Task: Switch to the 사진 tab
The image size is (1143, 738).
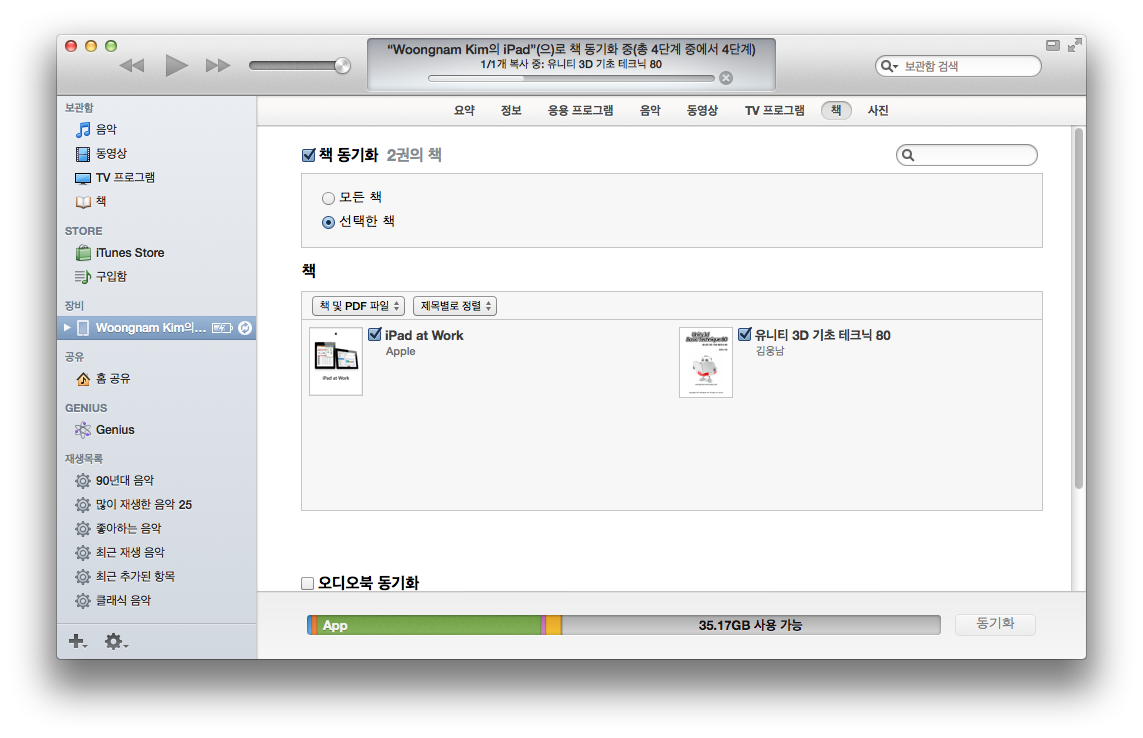Action: click(x=877, y=111)
